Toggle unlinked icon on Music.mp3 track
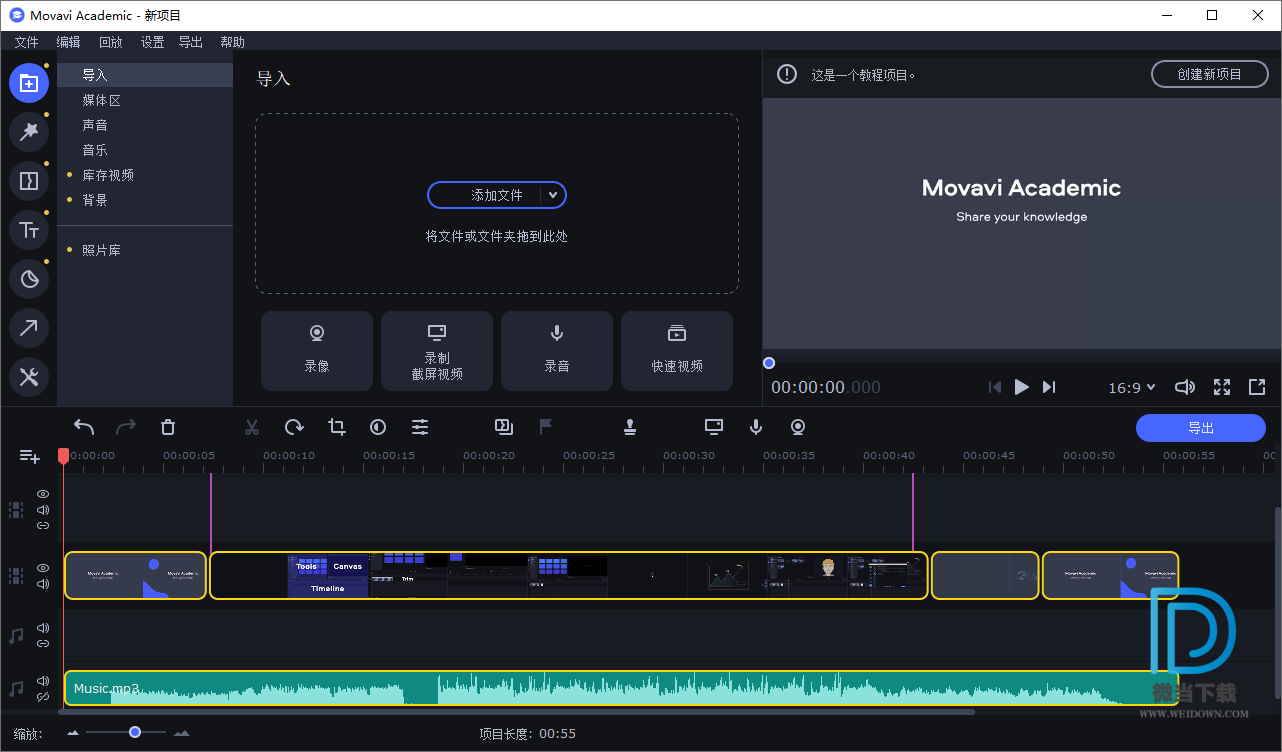This screenshot has height=752, width=1282. pos(43,697)
